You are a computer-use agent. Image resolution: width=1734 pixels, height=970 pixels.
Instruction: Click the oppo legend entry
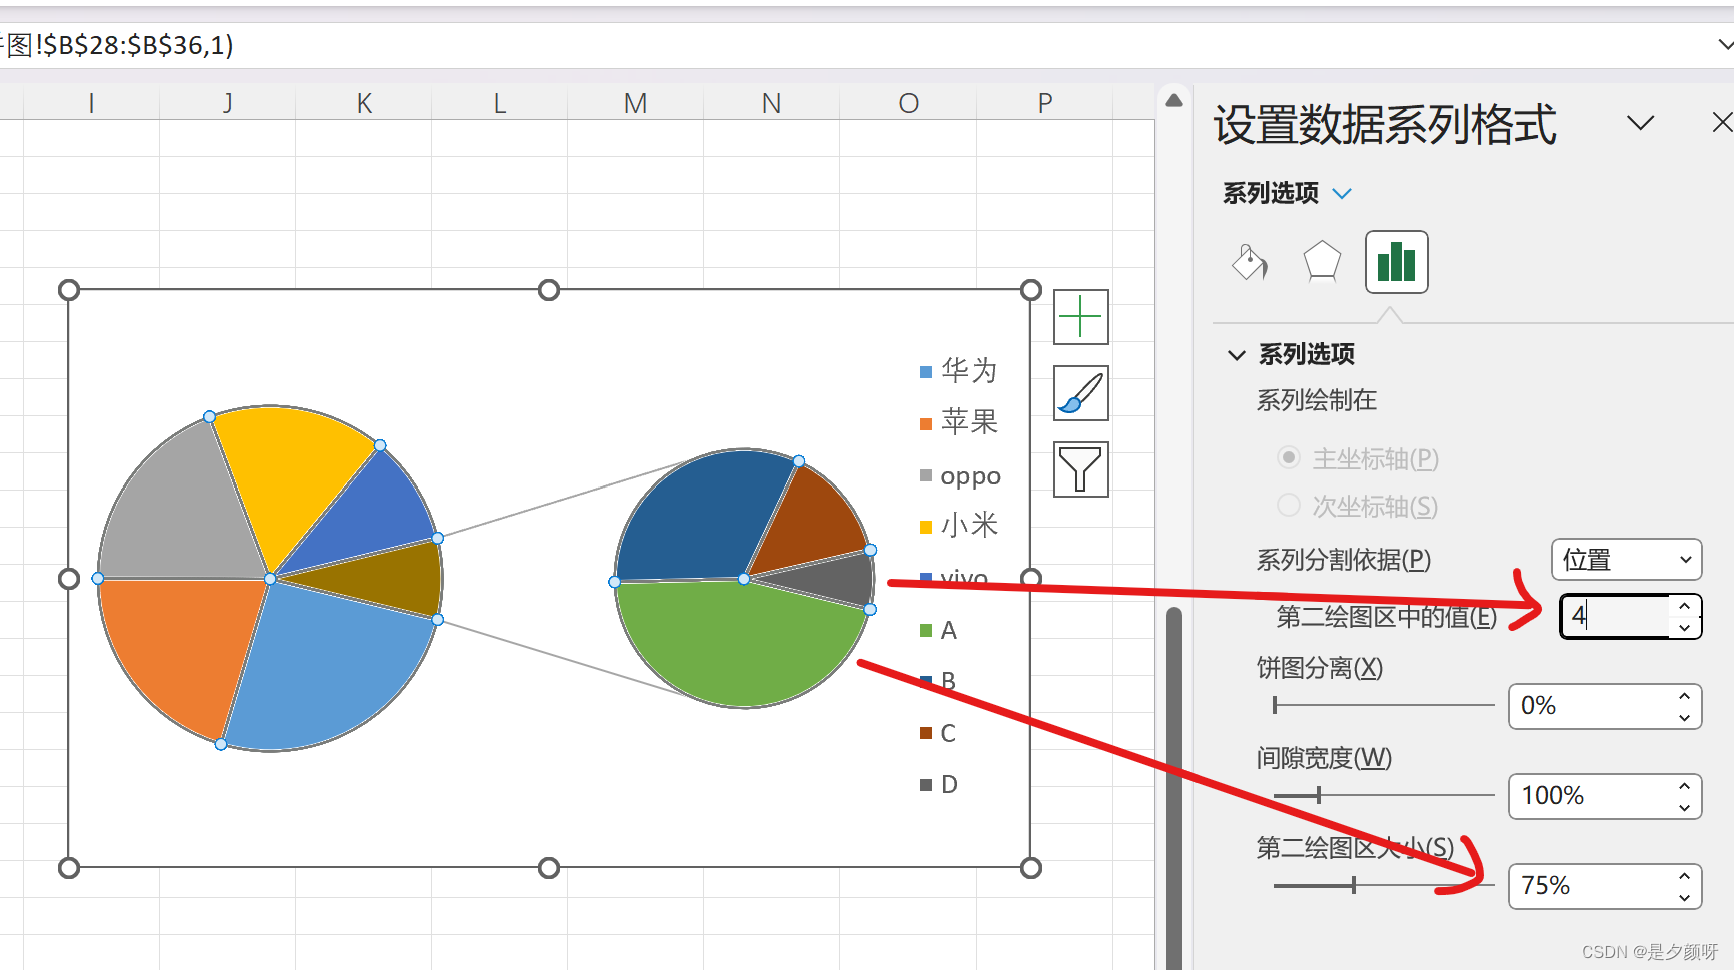[x=960, y=476]
